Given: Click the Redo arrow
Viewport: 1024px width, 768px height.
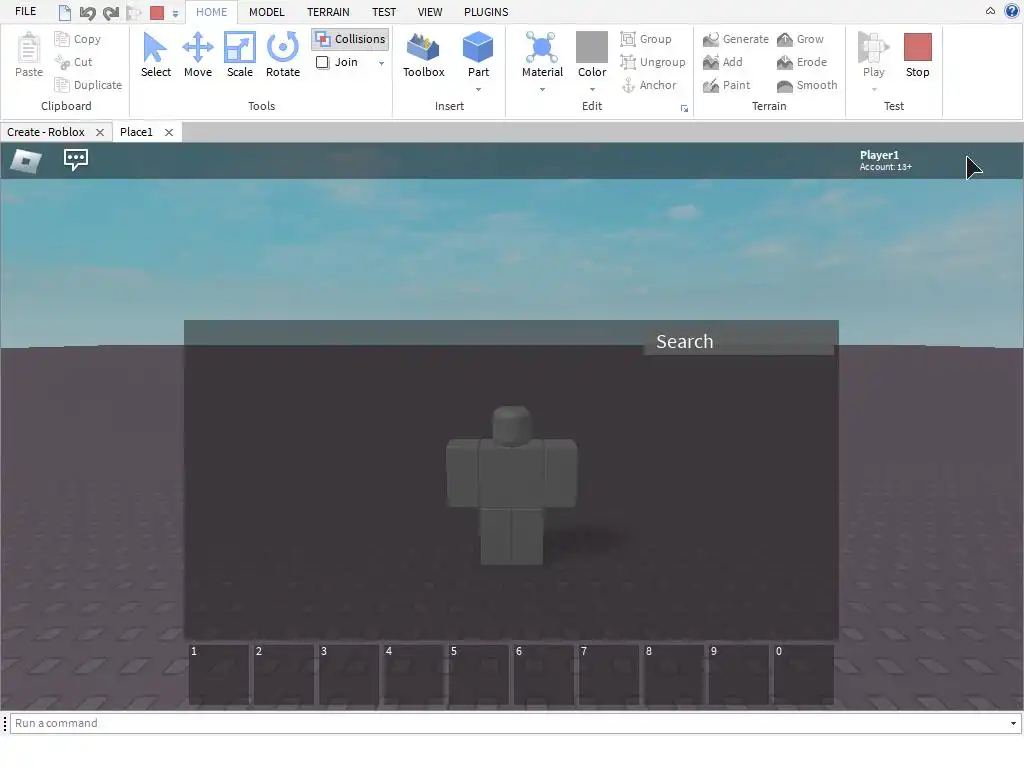Looking at the screenshot, I should point(110,12).
